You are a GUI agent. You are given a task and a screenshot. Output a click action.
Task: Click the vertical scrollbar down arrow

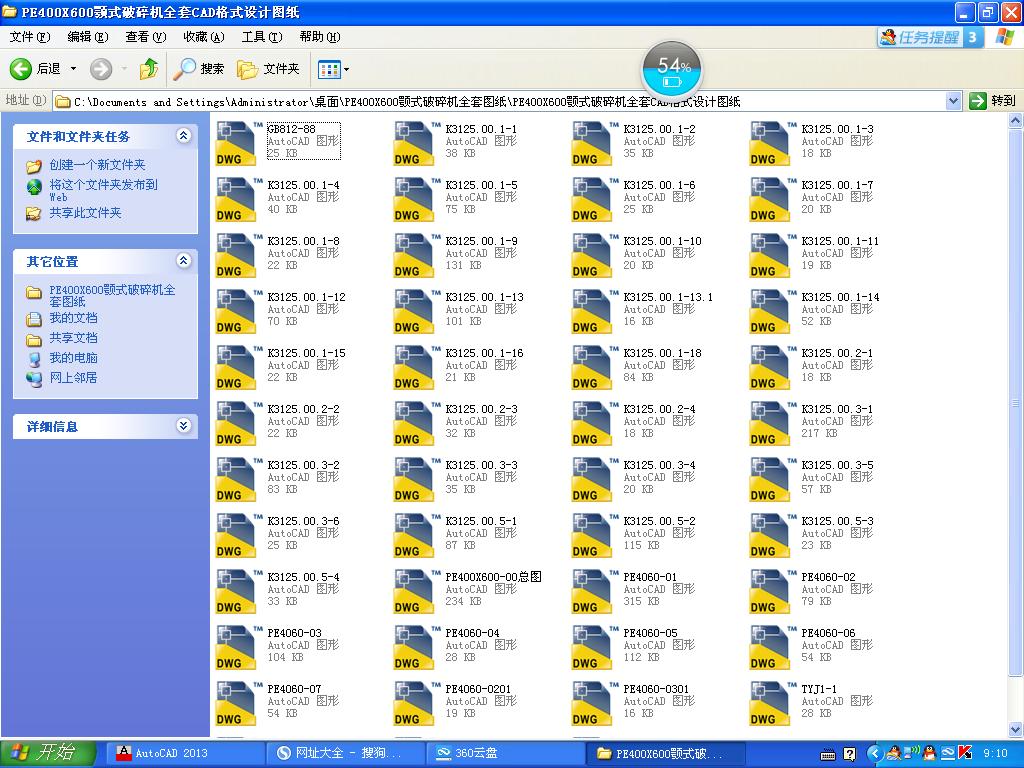click(1016, 729)
